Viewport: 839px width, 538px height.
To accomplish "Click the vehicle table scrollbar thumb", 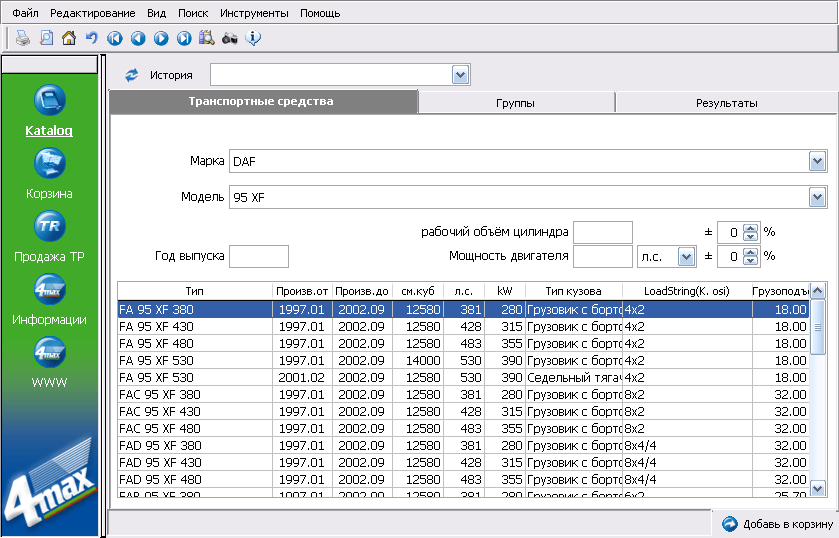I will tap(818, 327).
